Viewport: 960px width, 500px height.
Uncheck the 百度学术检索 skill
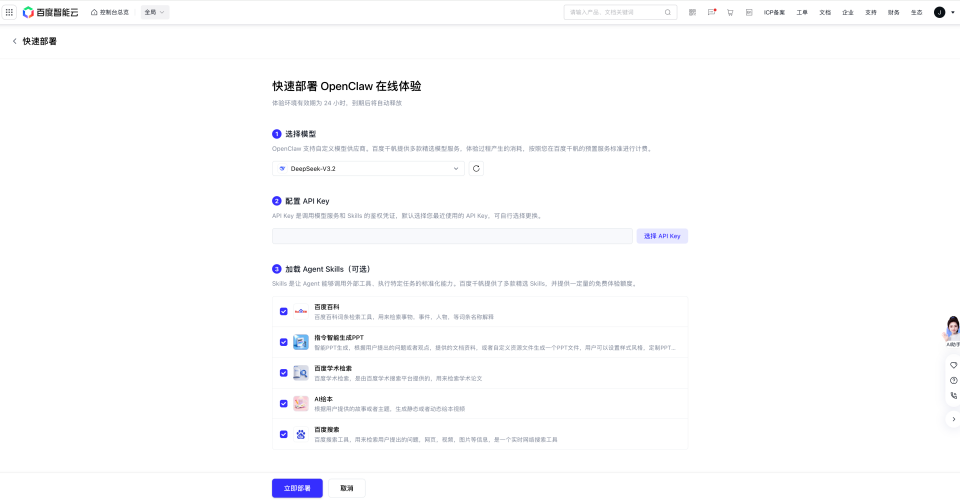click(x=283, y=373)
